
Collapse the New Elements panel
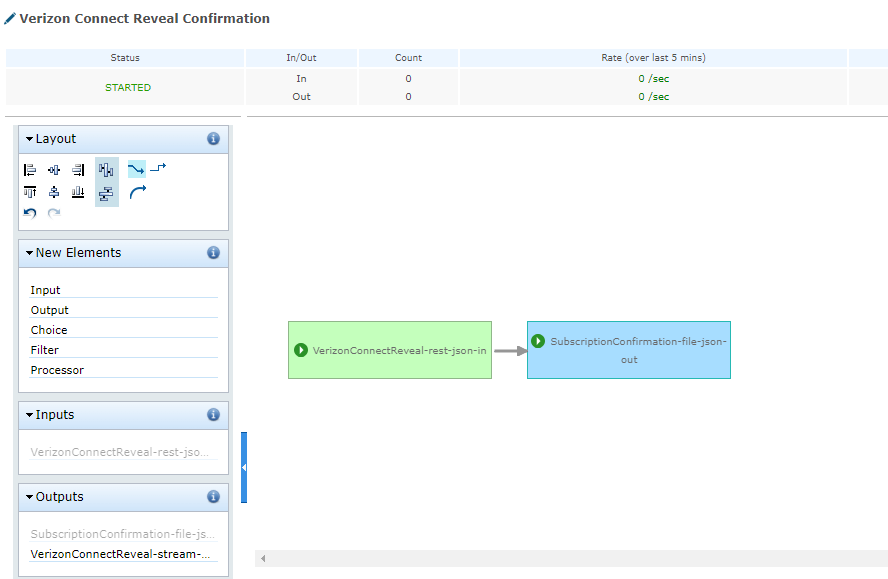pos(29,253)
